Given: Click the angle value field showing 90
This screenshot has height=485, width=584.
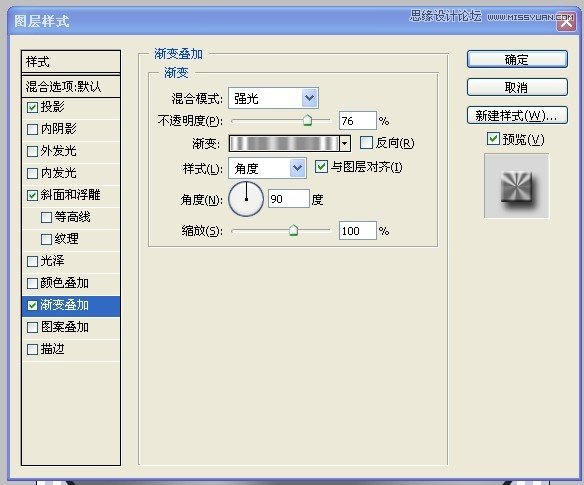Looking at the screenshot, I should (x=289, y=199).
